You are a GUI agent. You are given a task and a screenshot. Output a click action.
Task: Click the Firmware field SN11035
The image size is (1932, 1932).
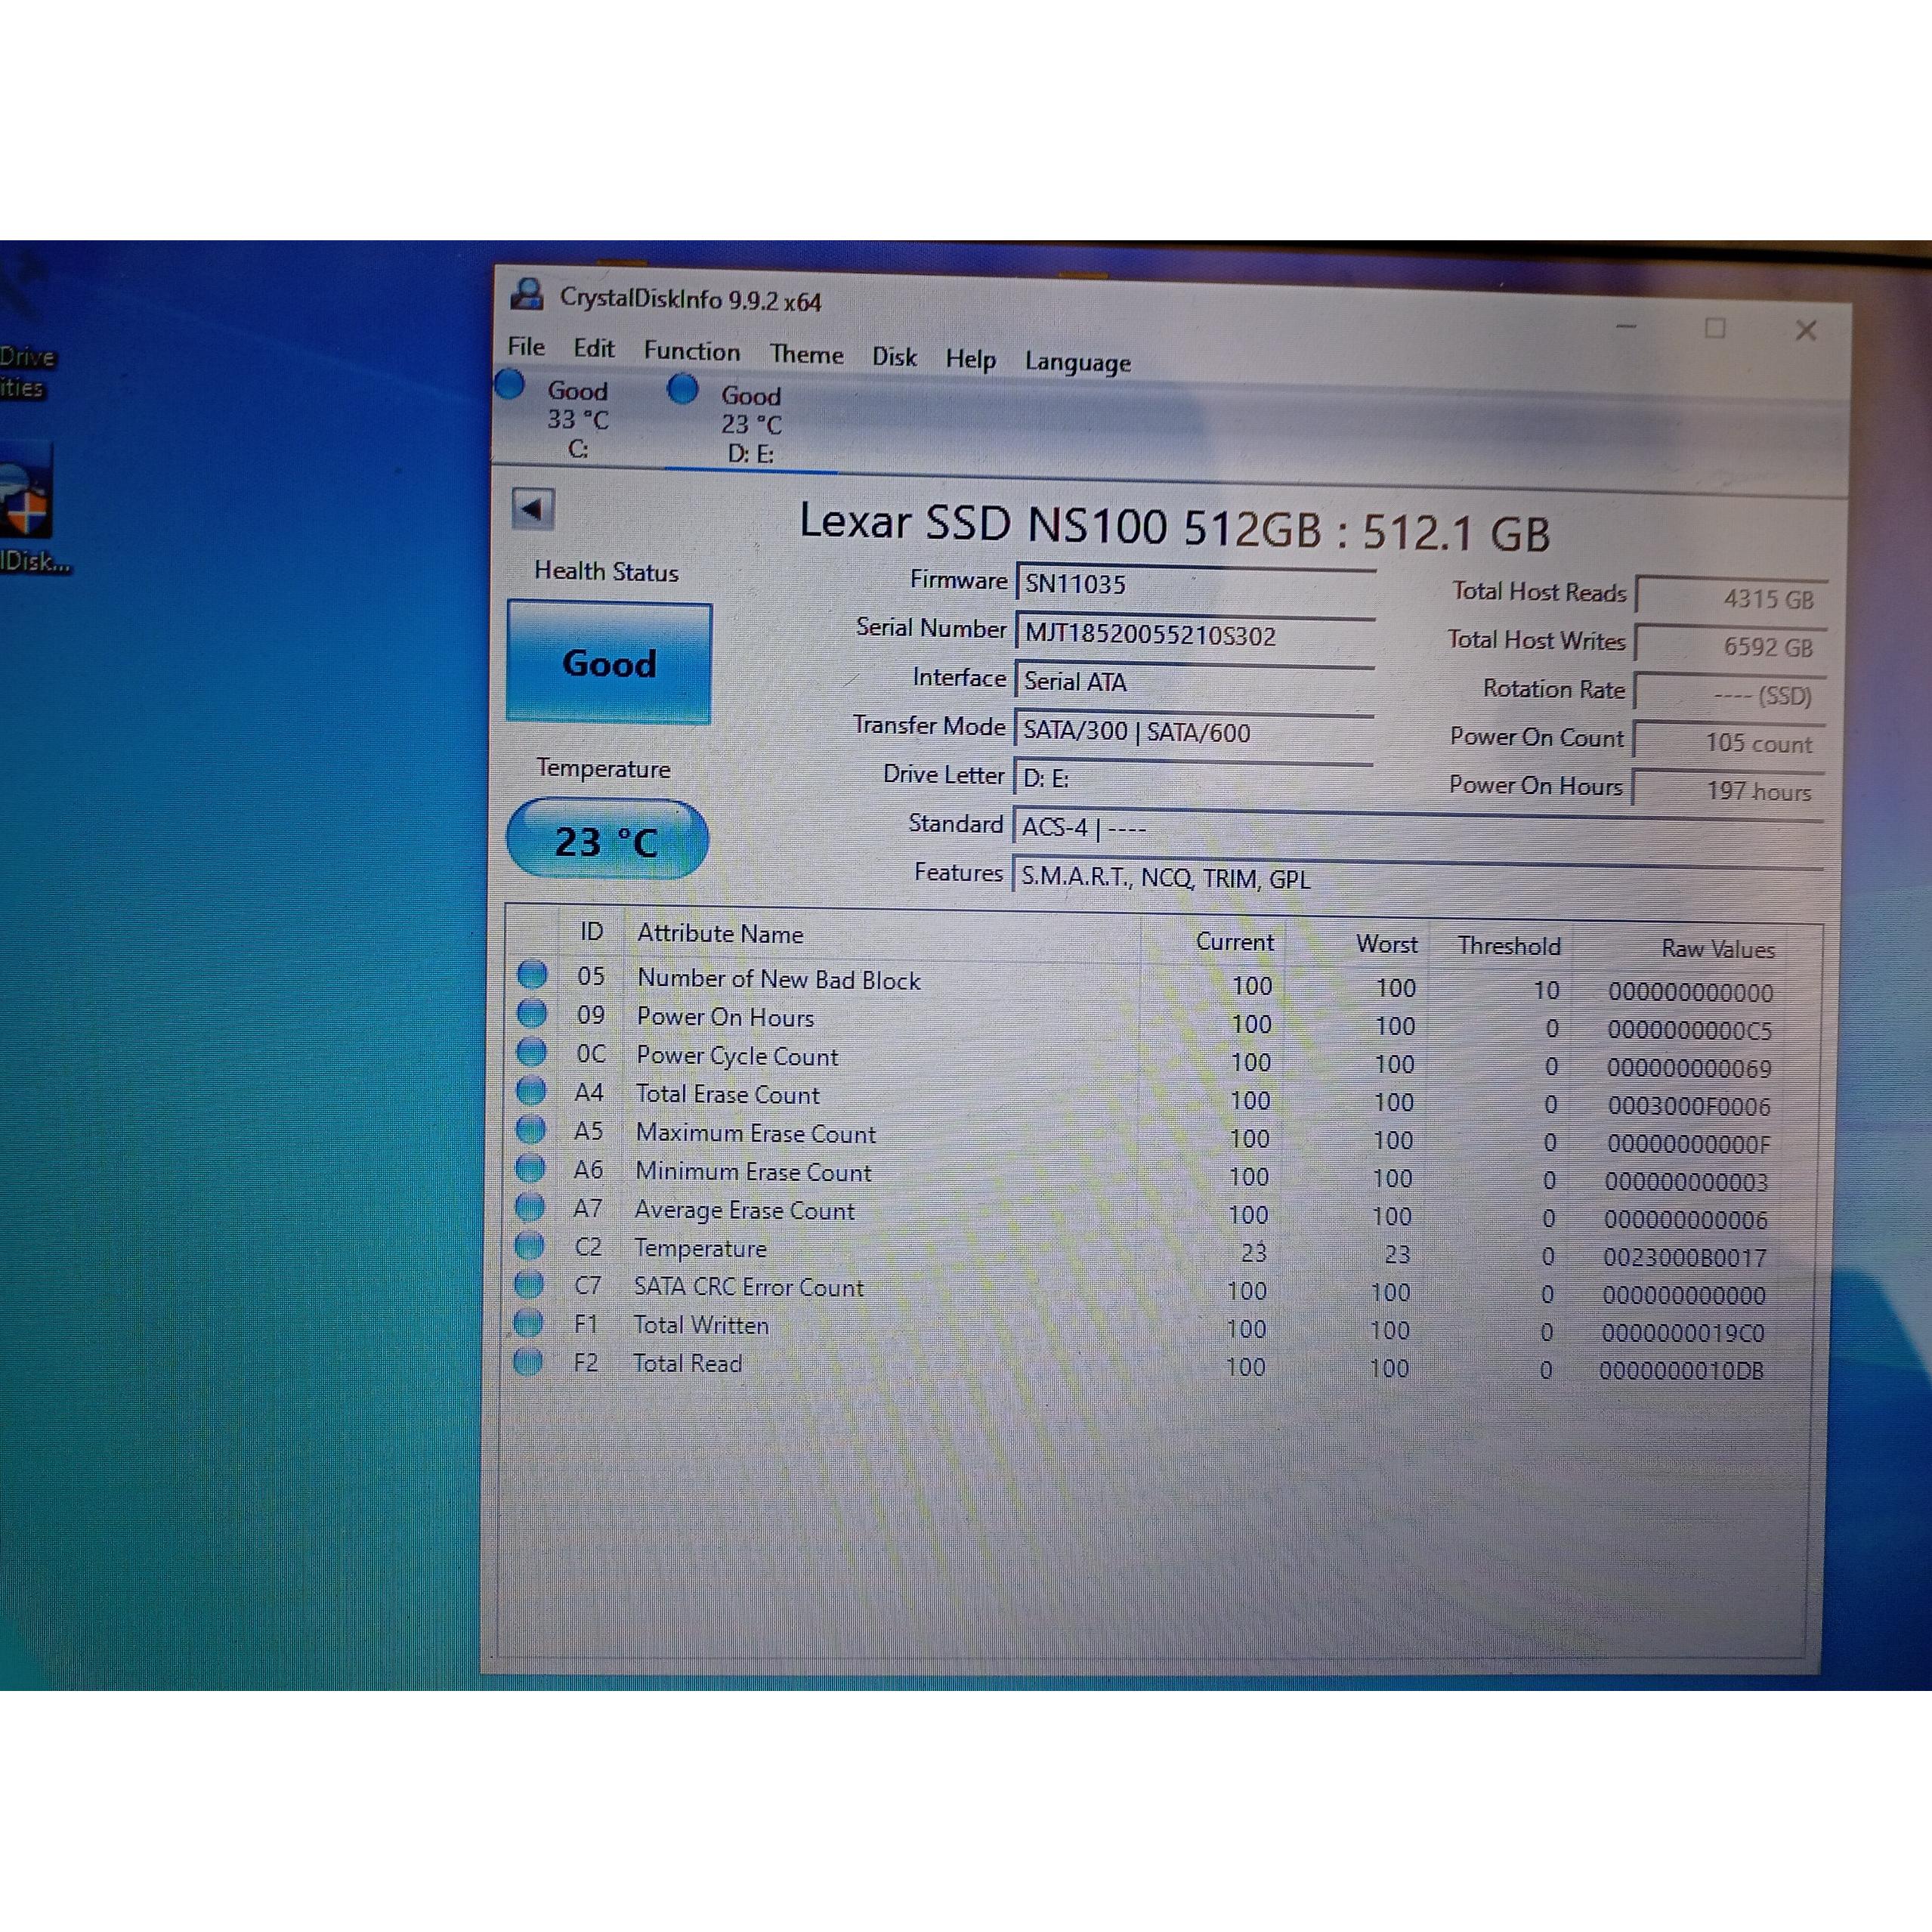point(1195,584)
